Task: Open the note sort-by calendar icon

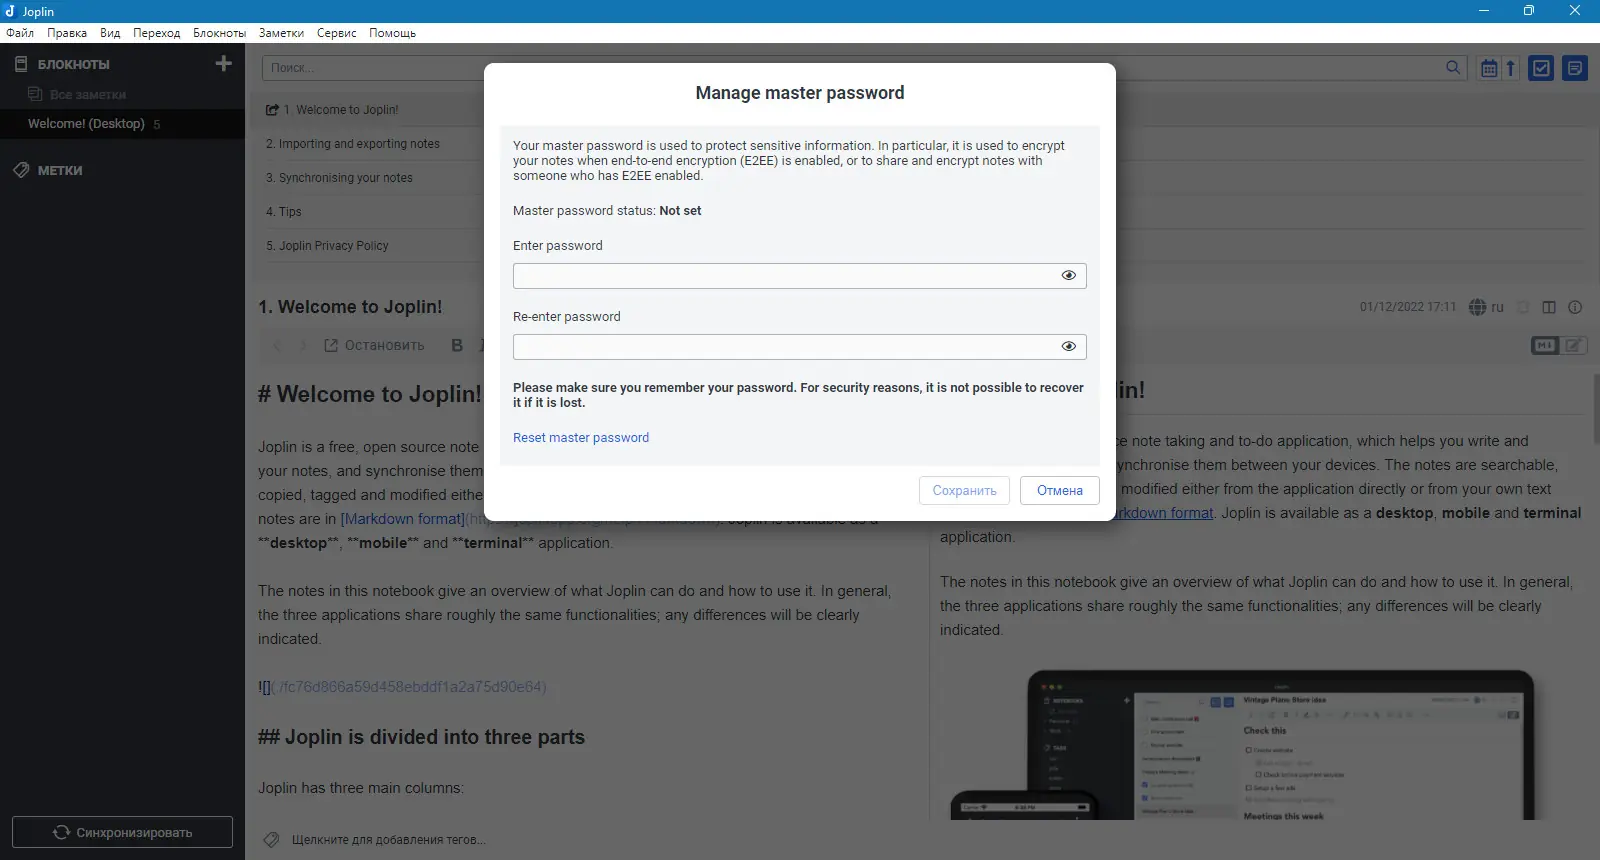Action: 1489,68
